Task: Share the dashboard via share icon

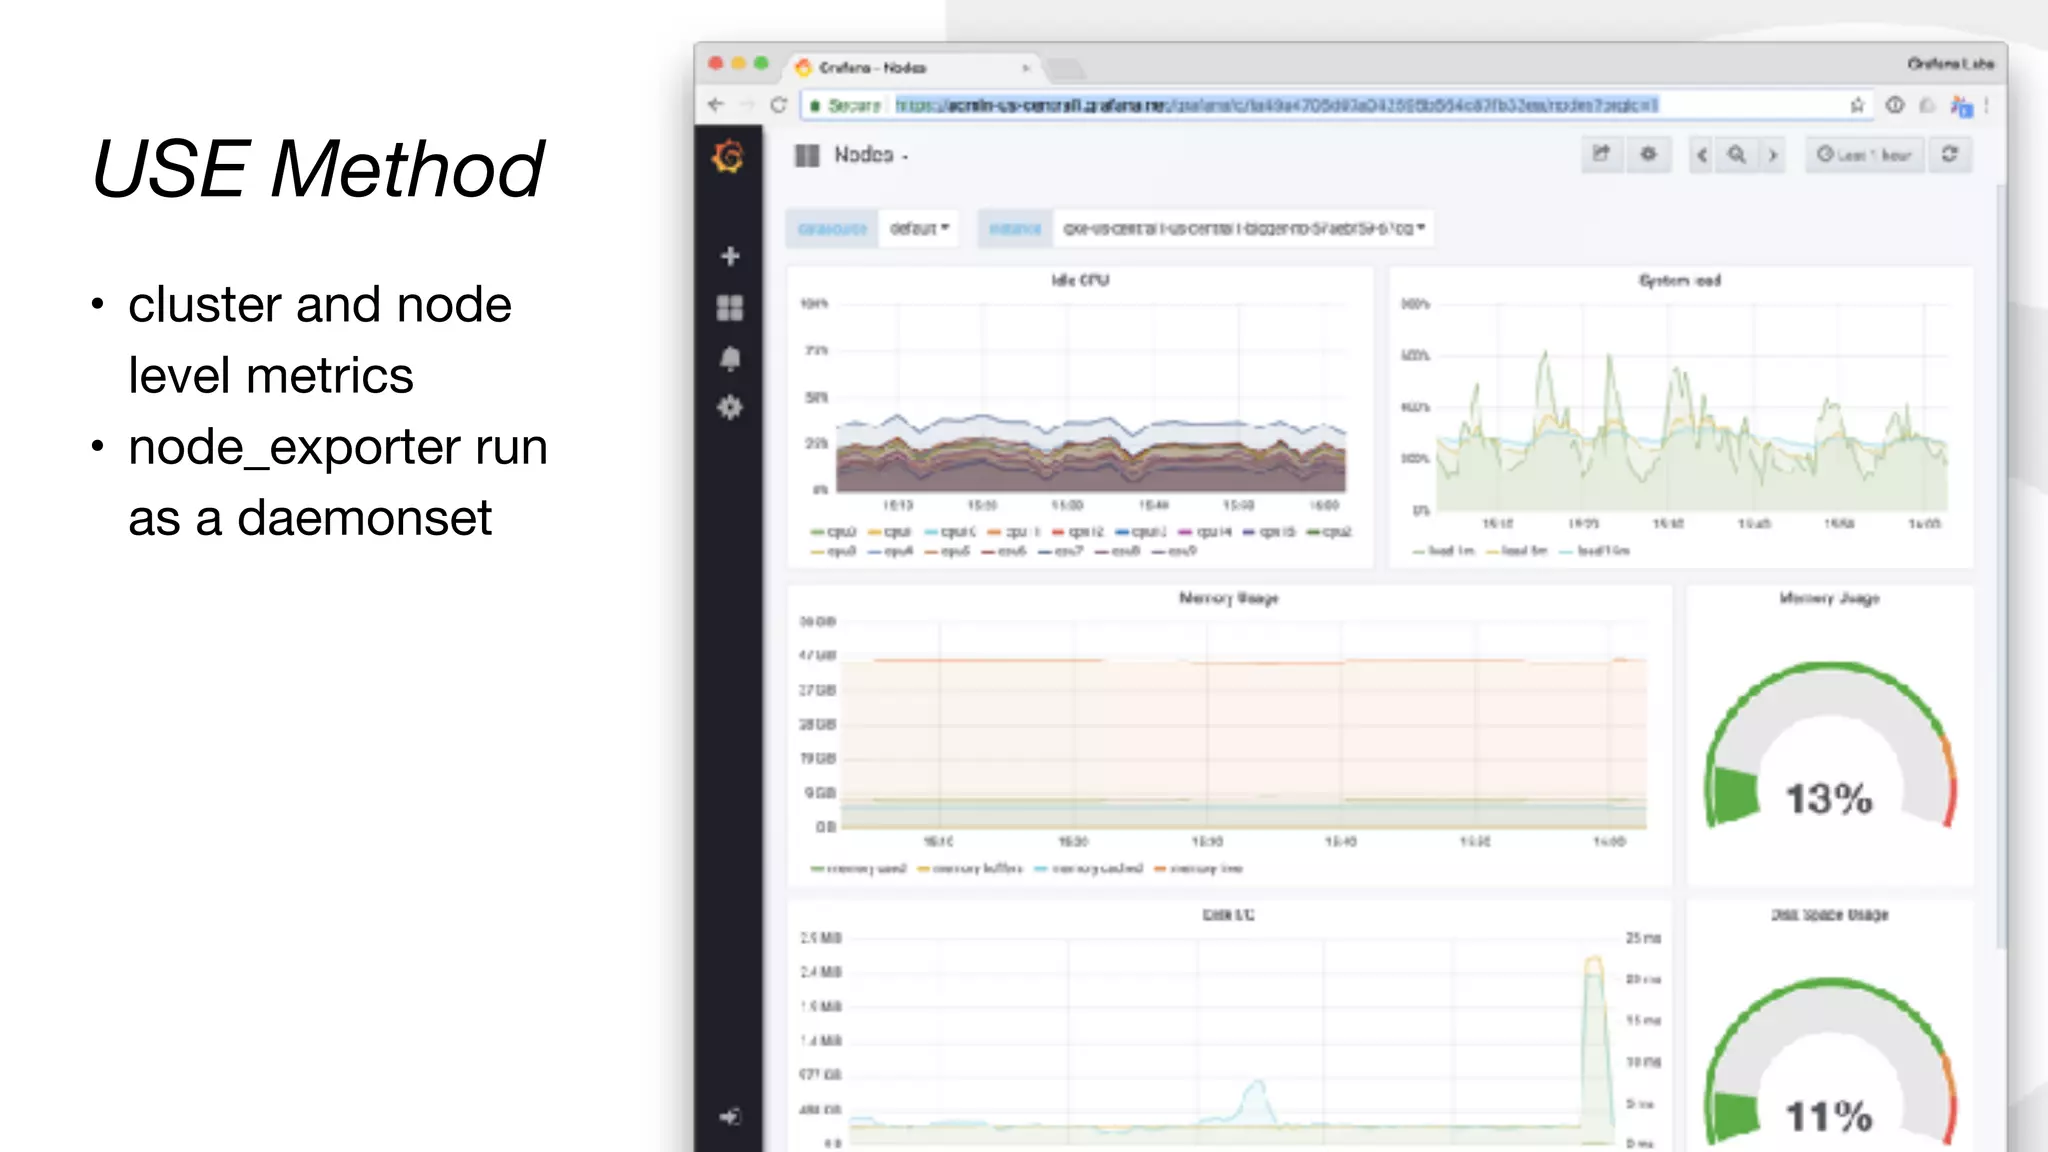Action: [x=1601, y=154]
